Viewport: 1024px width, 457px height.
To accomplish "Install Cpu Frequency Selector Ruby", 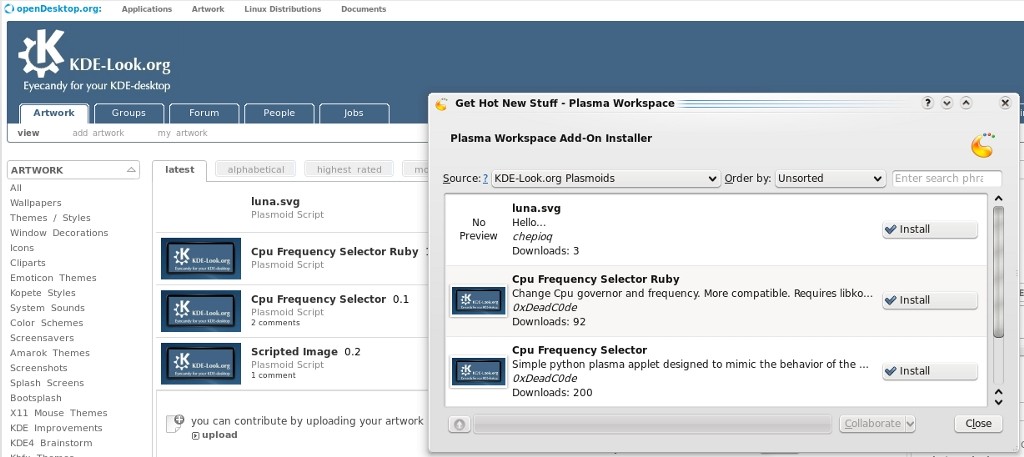I will [x=929, y=300].
